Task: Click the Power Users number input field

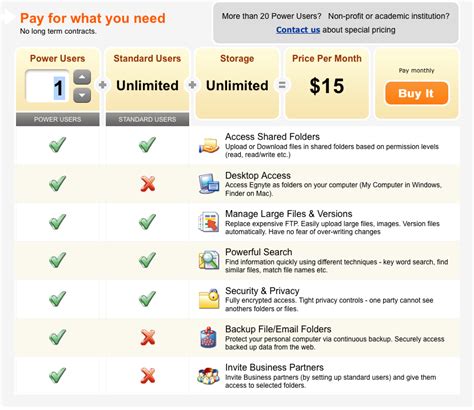Action: [47, 86]
